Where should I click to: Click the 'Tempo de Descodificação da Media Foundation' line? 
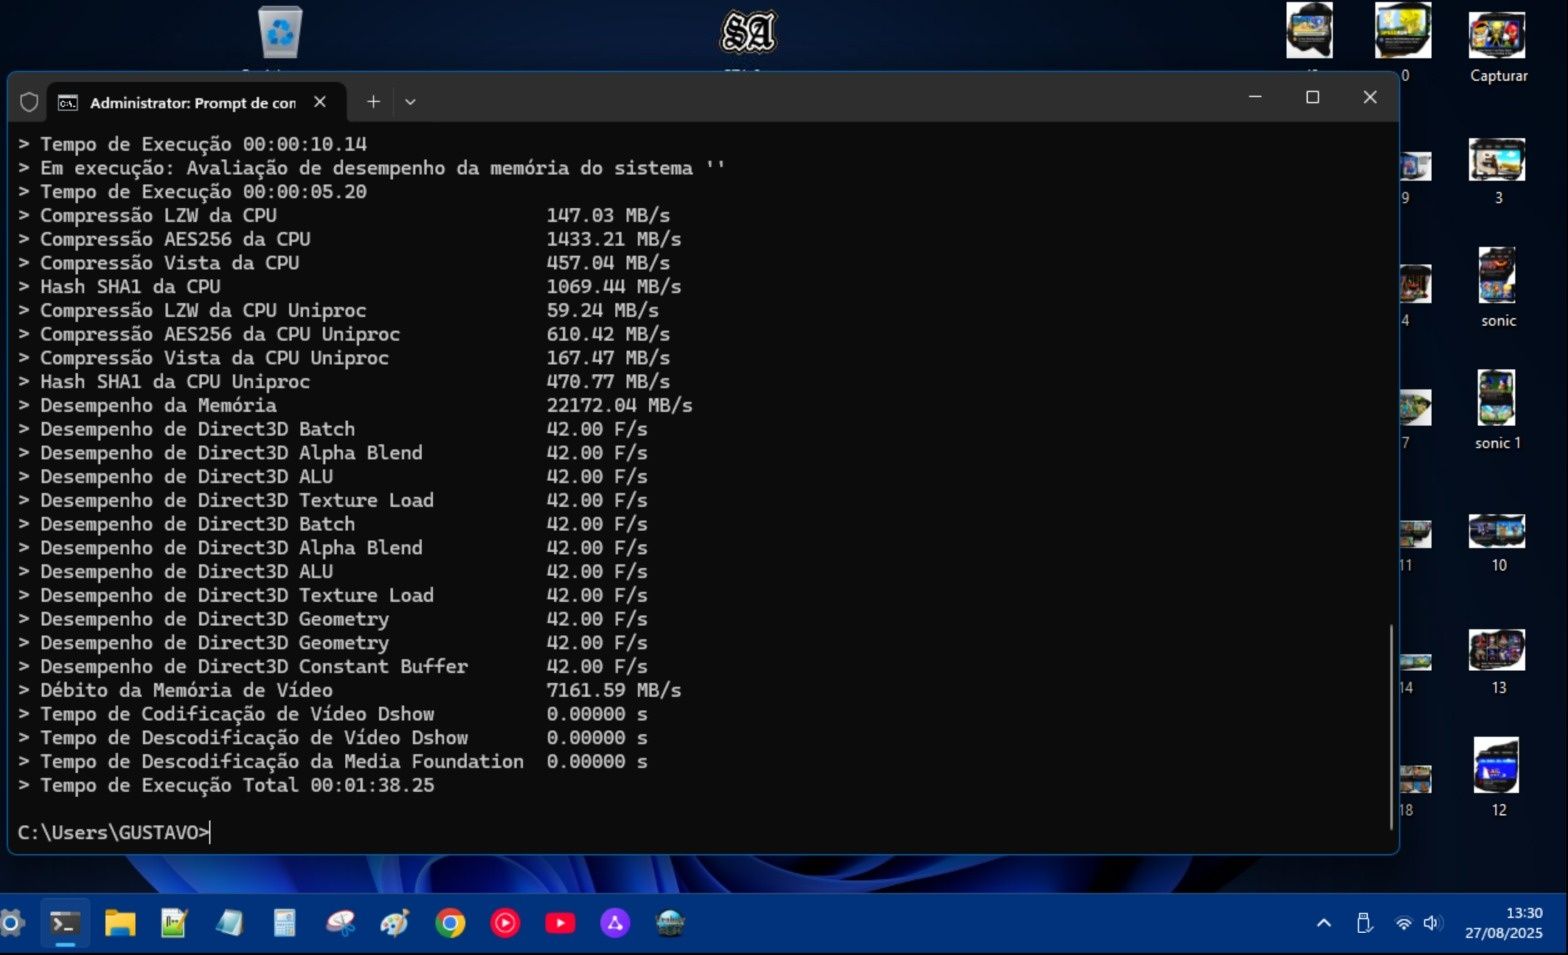point(332,761)
